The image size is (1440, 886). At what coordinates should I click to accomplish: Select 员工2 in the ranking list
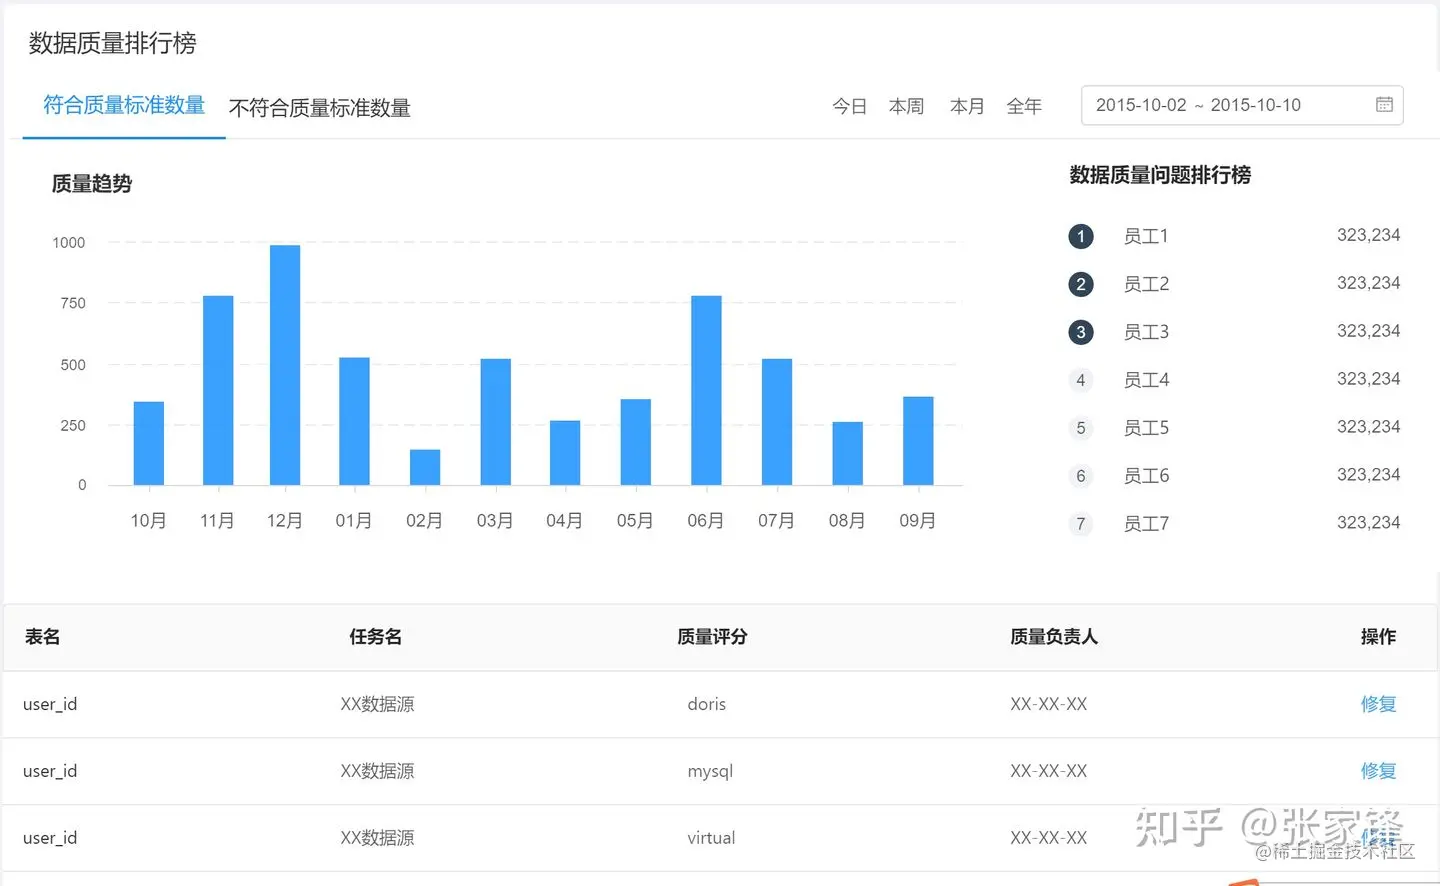(x=1146, y=284)
